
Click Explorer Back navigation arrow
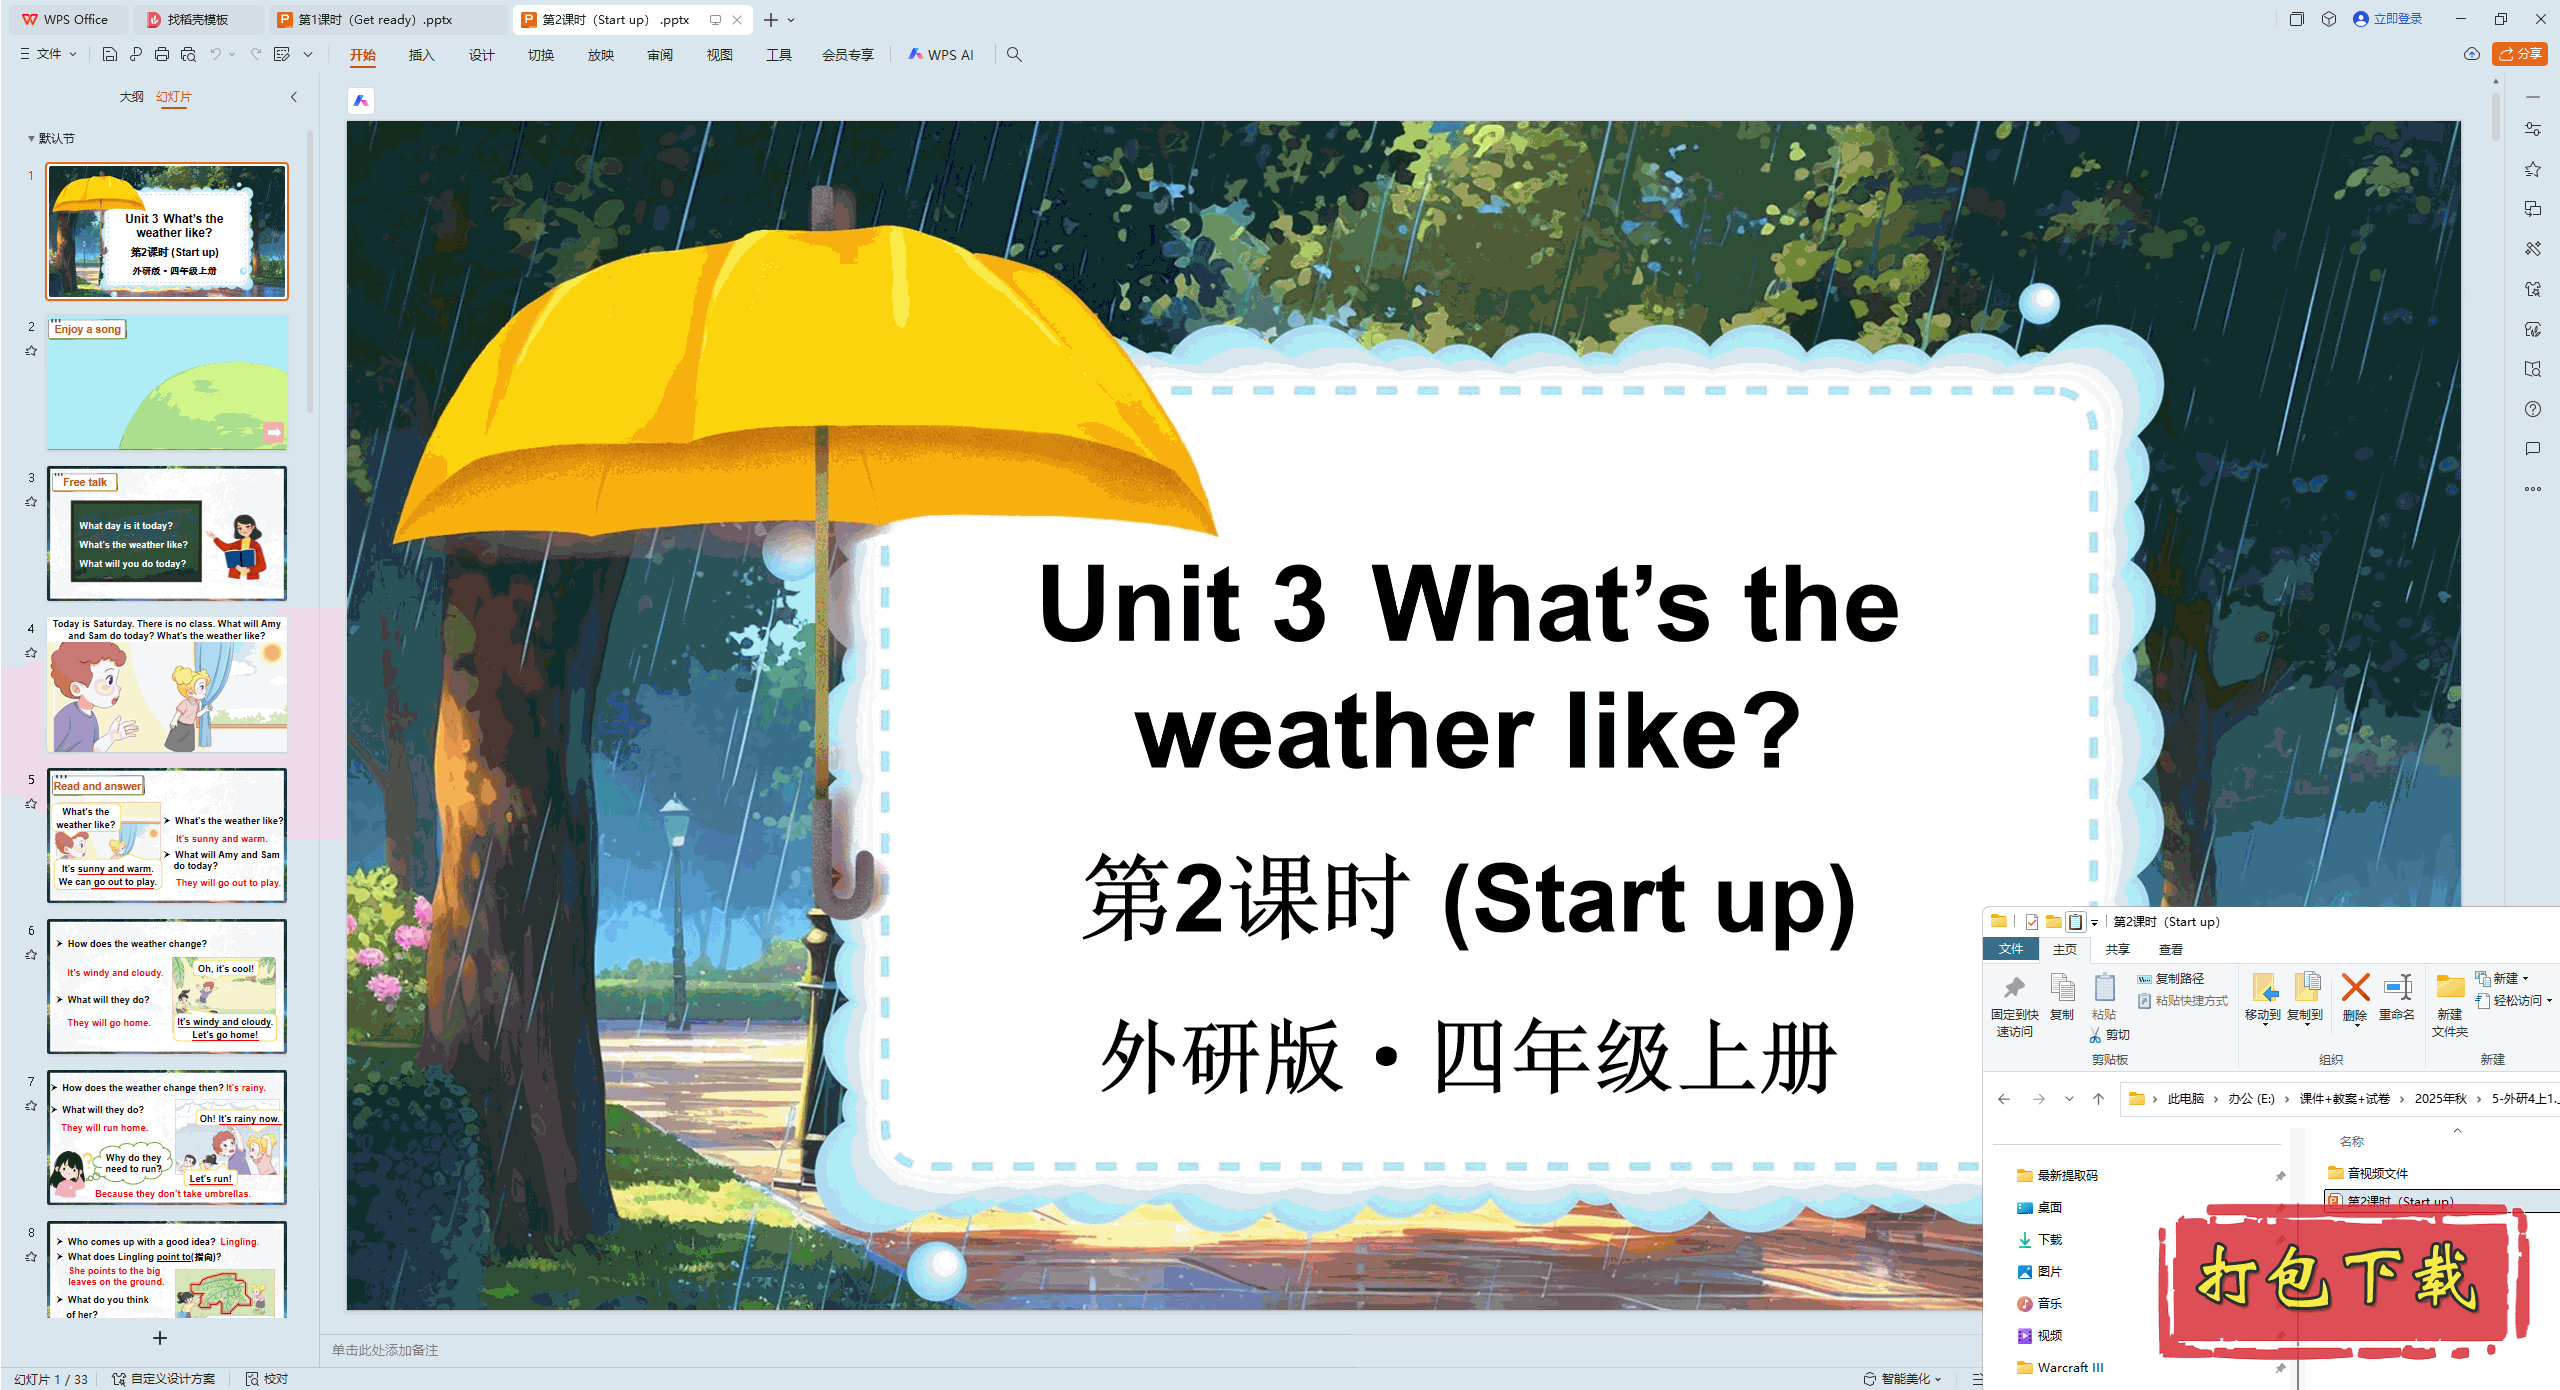point(2004,1099)
